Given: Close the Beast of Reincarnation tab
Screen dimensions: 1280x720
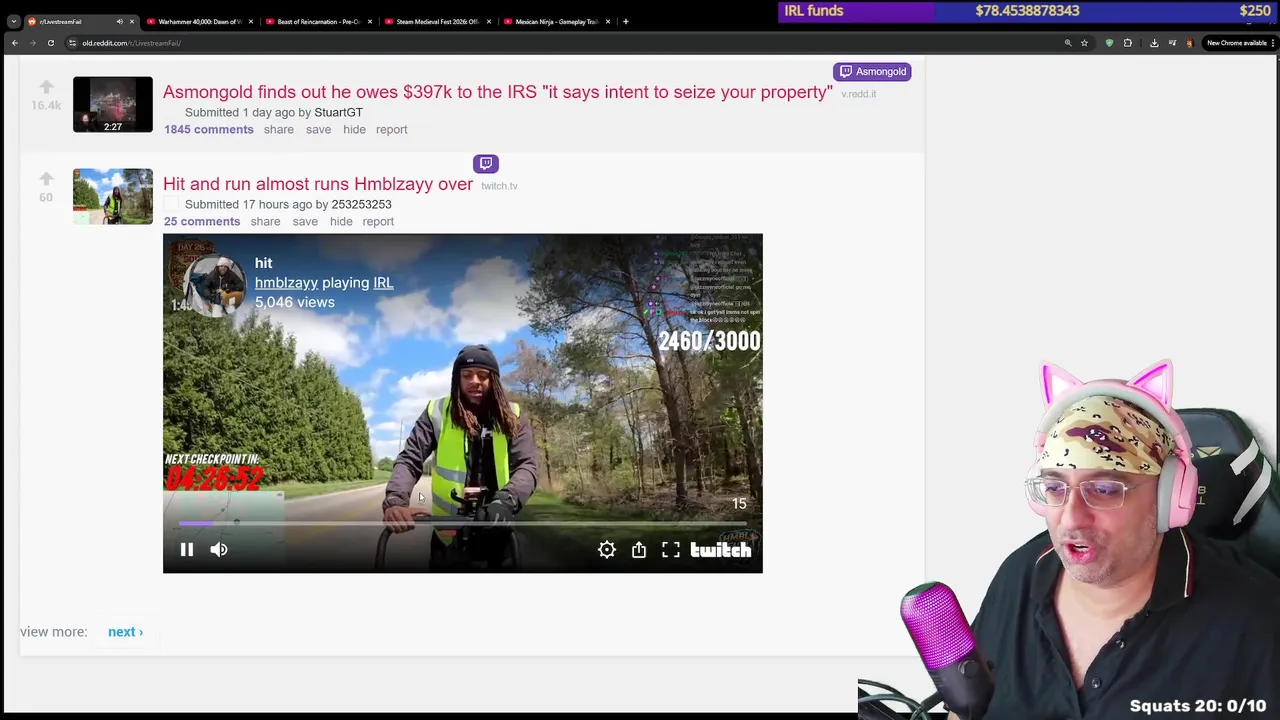Looking at the screenshot, I should (370, 21).
